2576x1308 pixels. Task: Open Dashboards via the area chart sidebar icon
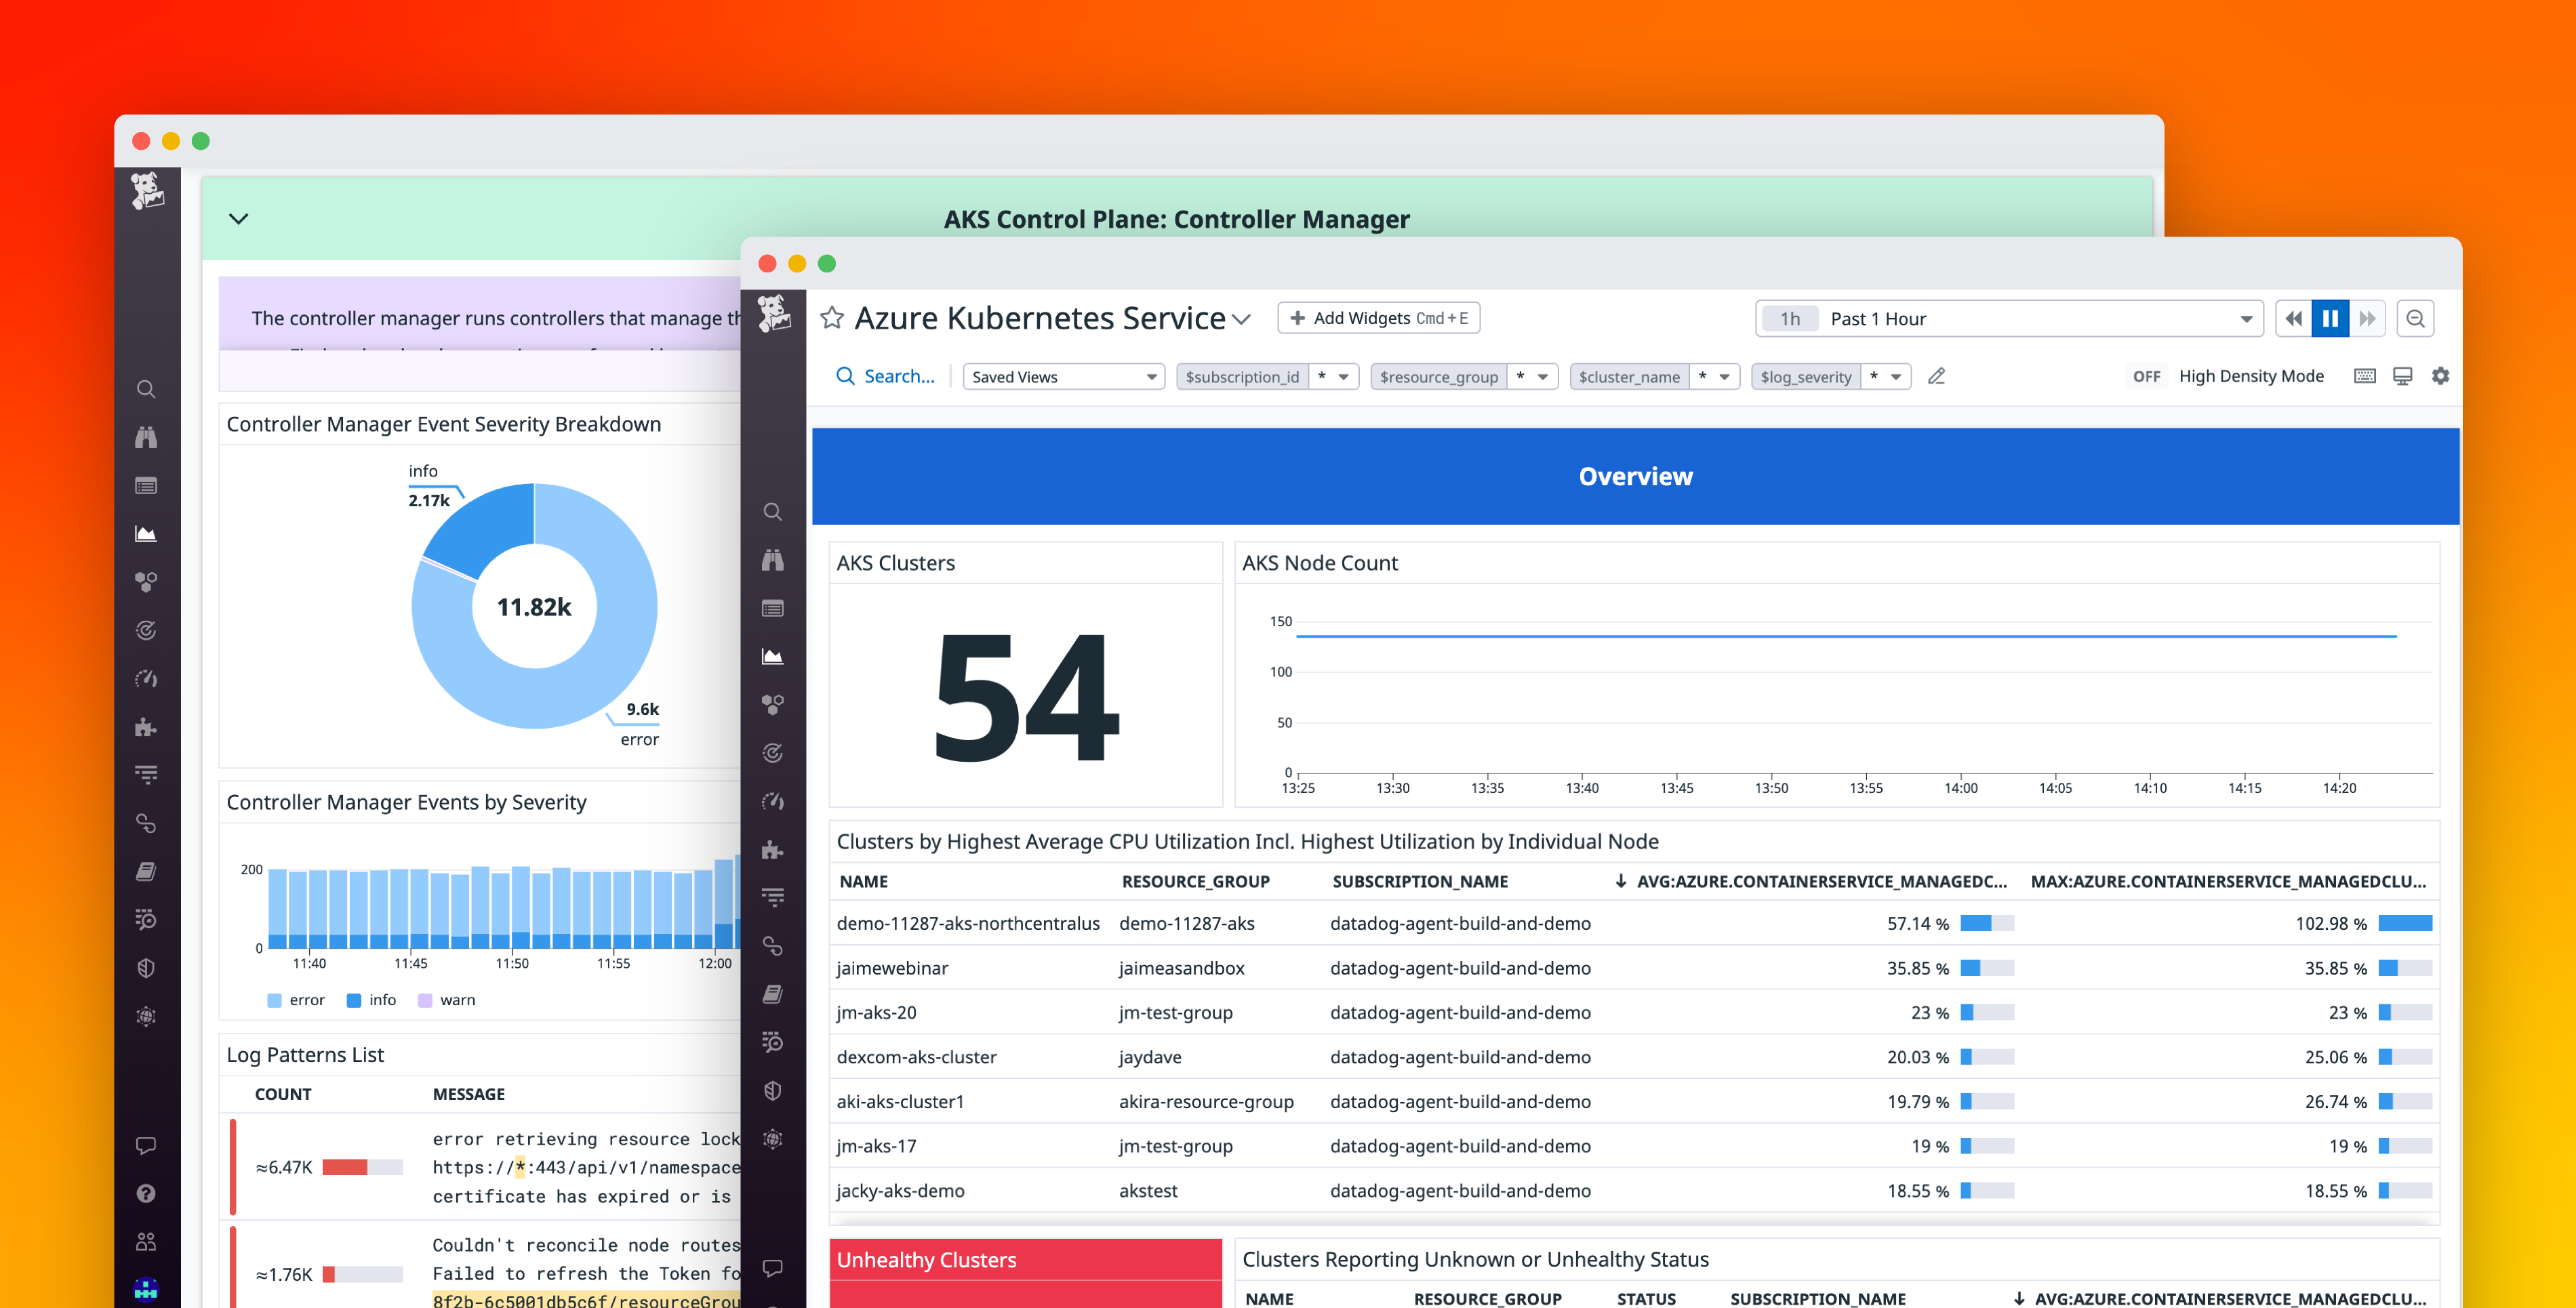[x=772, y=656]
